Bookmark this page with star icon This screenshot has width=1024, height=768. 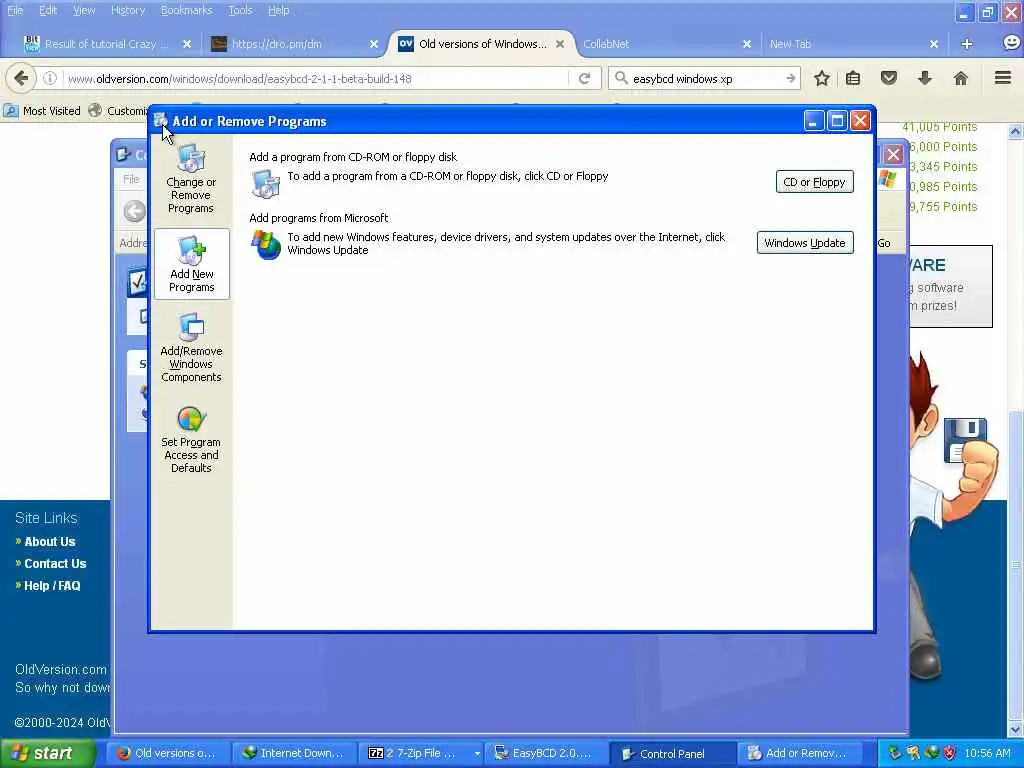tap(822, 79)
